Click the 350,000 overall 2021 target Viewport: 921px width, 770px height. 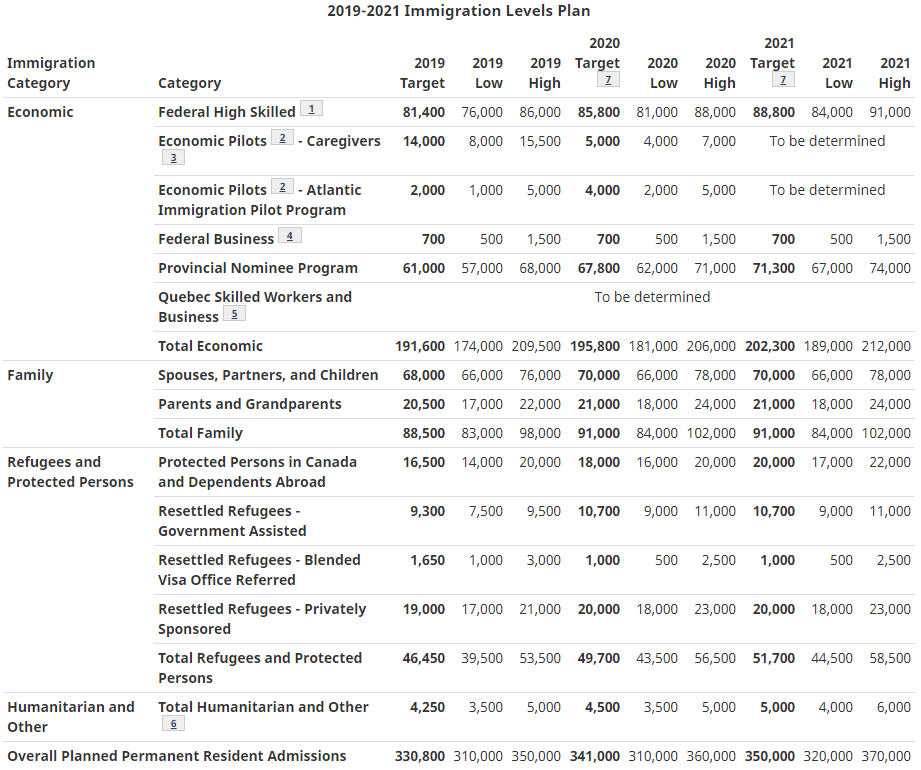[x=770, y=756]
